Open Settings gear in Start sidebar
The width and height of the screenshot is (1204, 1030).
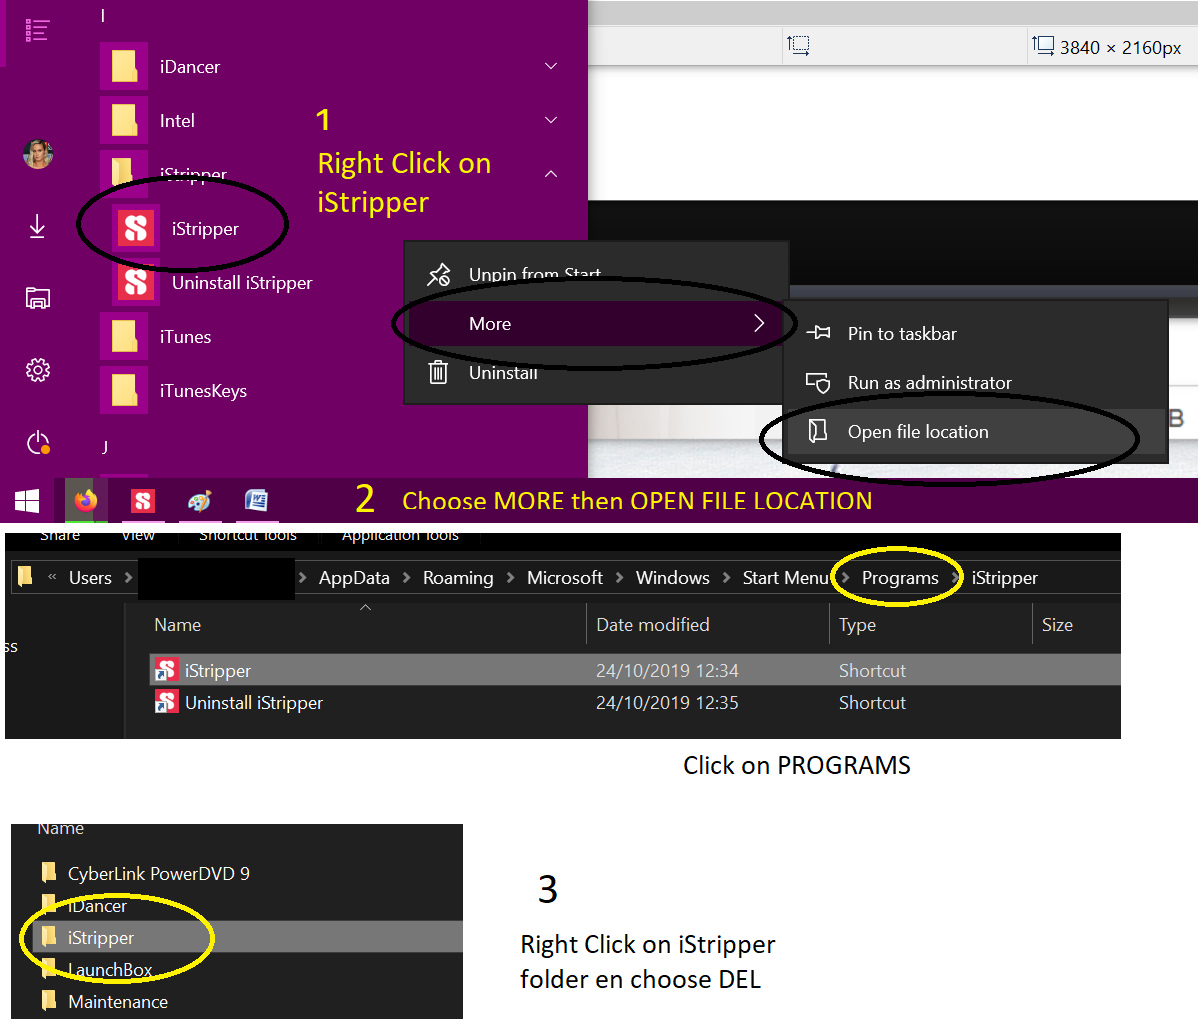(x=38, y=370)
